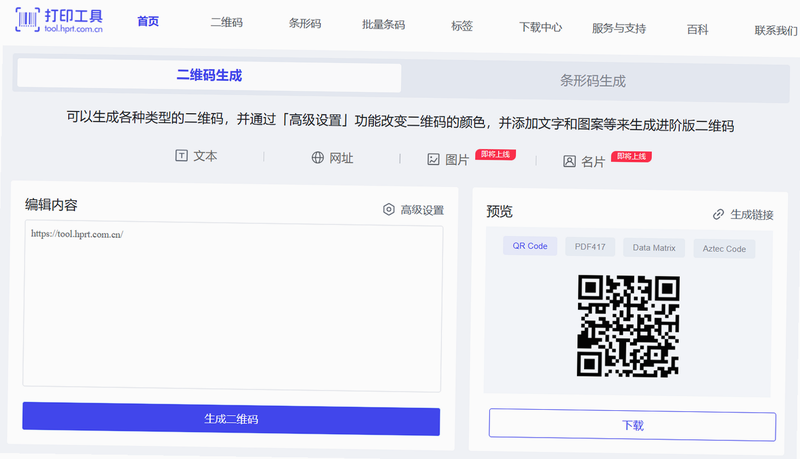Click the 下载 download button
The width and height of the screenshot is (800, 459).
(633, 425)
